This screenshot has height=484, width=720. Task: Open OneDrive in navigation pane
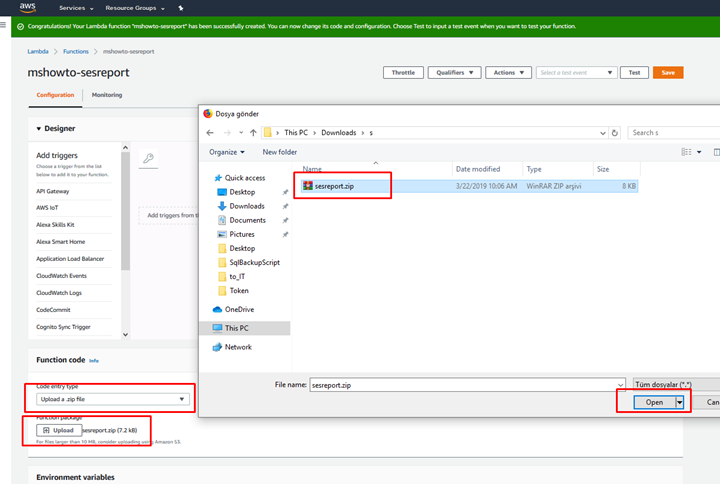239,310
